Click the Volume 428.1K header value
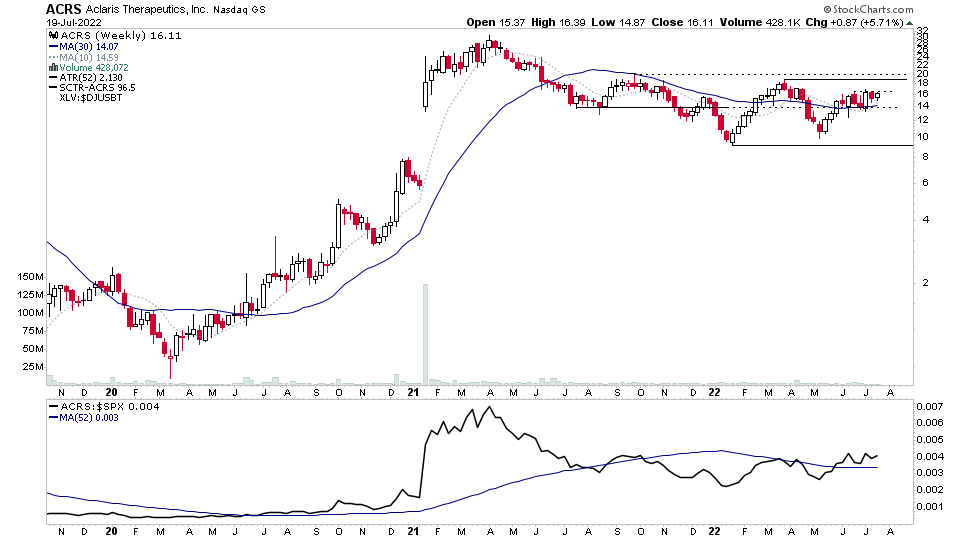960x540 pixels. click(760, 22)
